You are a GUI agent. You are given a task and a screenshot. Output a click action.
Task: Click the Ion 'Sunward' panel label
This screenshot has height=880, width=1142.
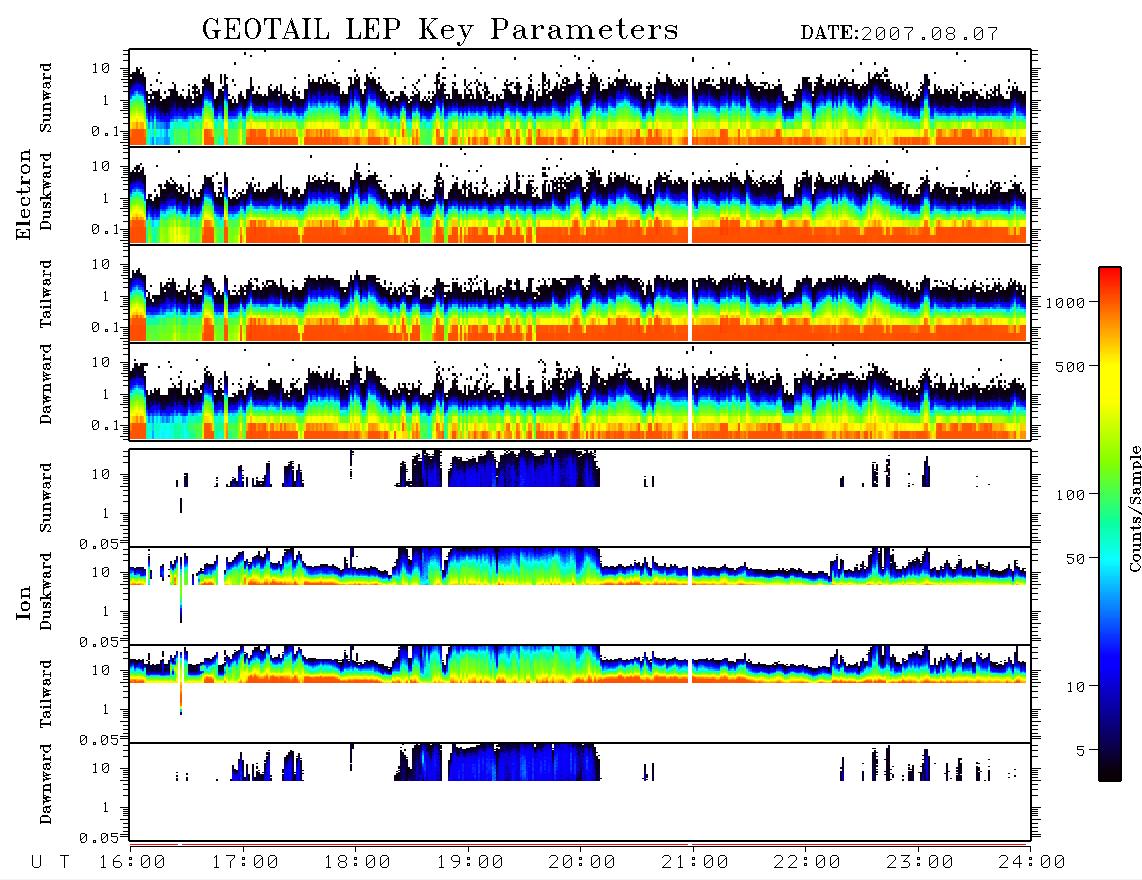[x=45, y=497]
